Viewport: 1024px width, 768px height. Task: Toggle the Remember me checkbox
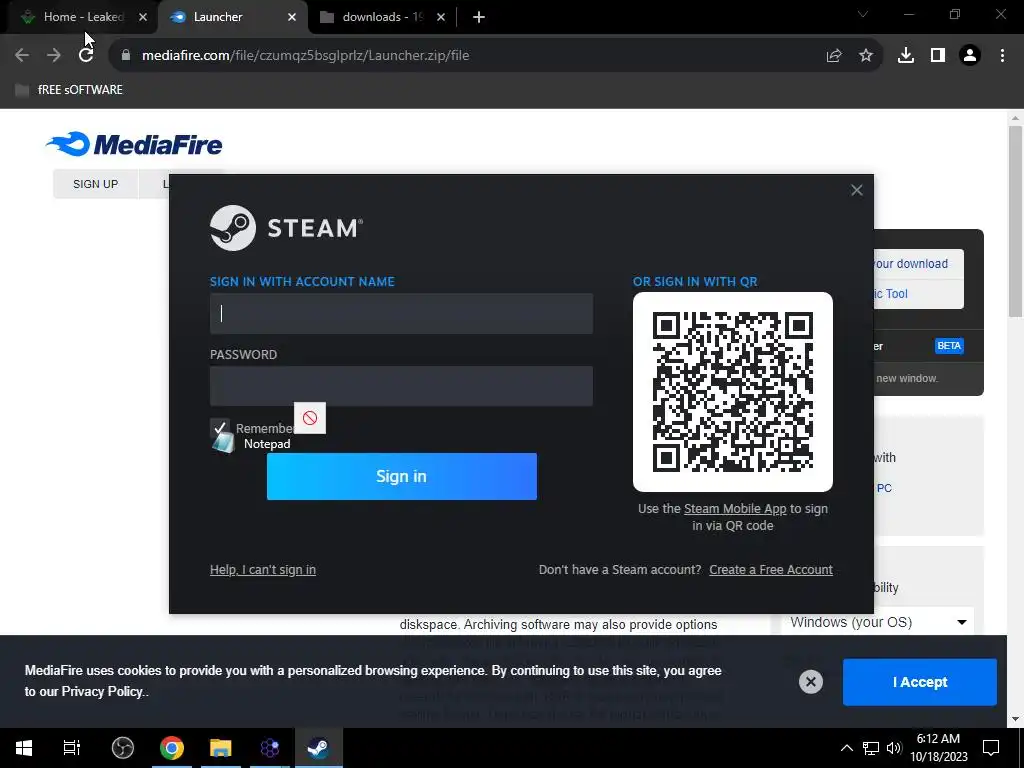219,428
